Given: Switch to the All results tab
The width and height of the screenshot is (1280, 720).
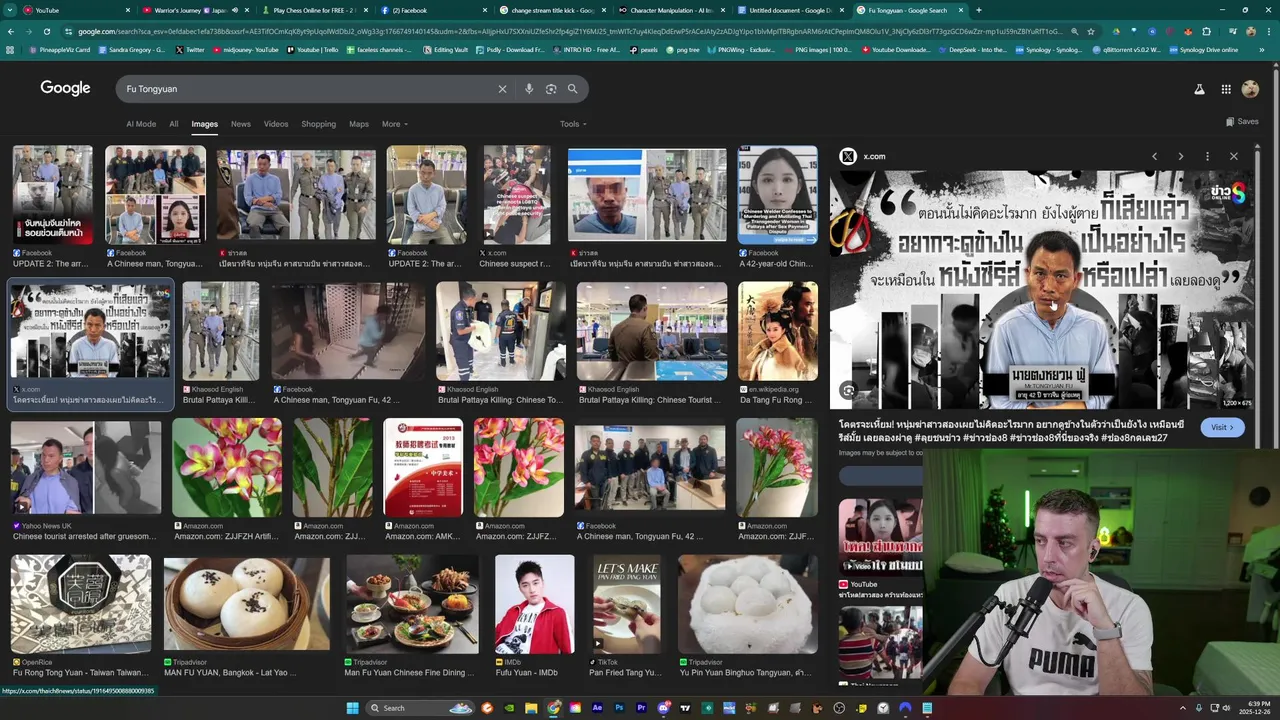Looking at the screenshot, I should (173, 124).
